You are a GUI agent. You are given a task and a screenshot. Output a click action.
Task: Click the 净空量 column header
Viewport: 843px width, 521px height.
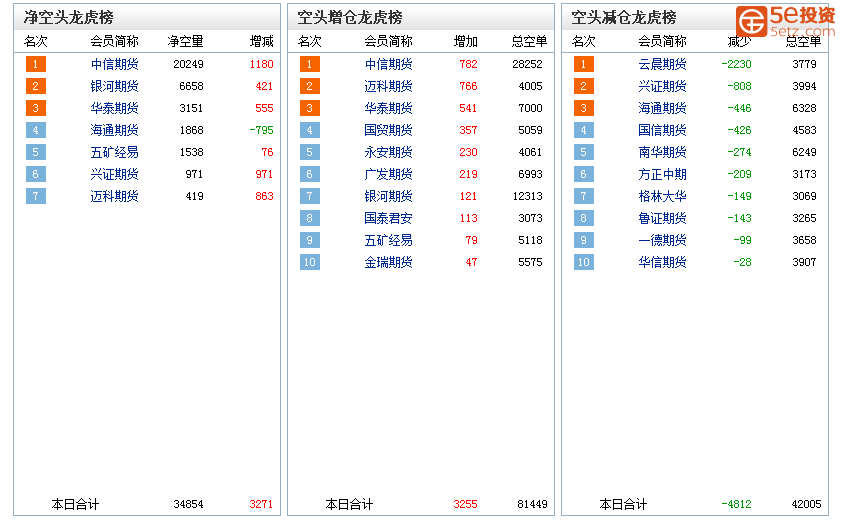point(185,41)
